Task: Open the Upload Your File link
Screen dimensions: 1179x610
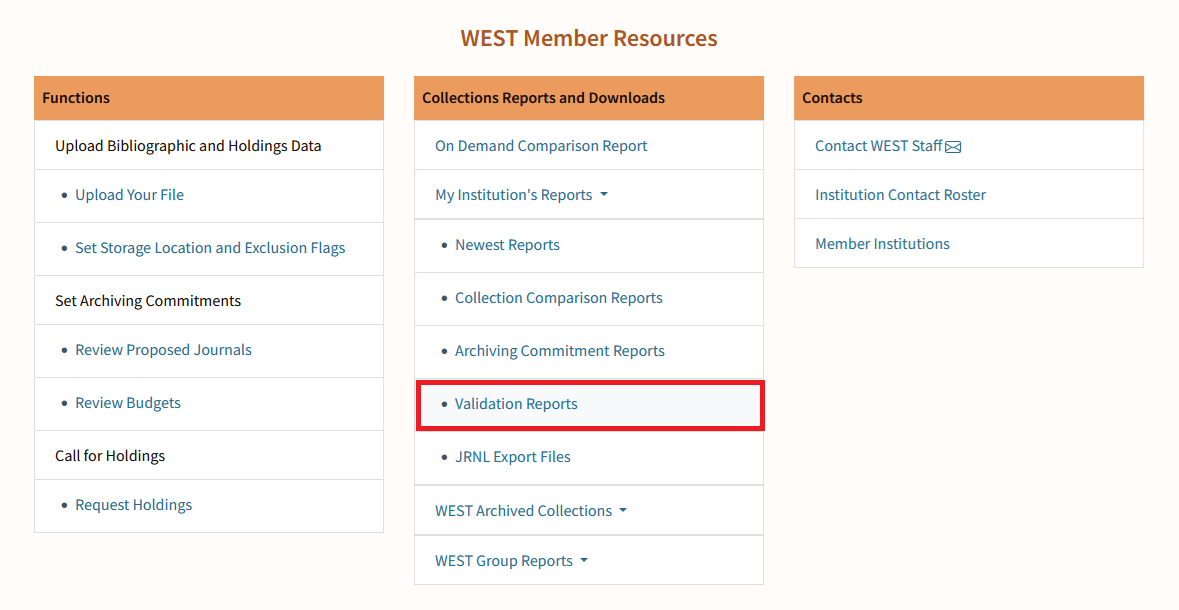Action: click(129, 195)
